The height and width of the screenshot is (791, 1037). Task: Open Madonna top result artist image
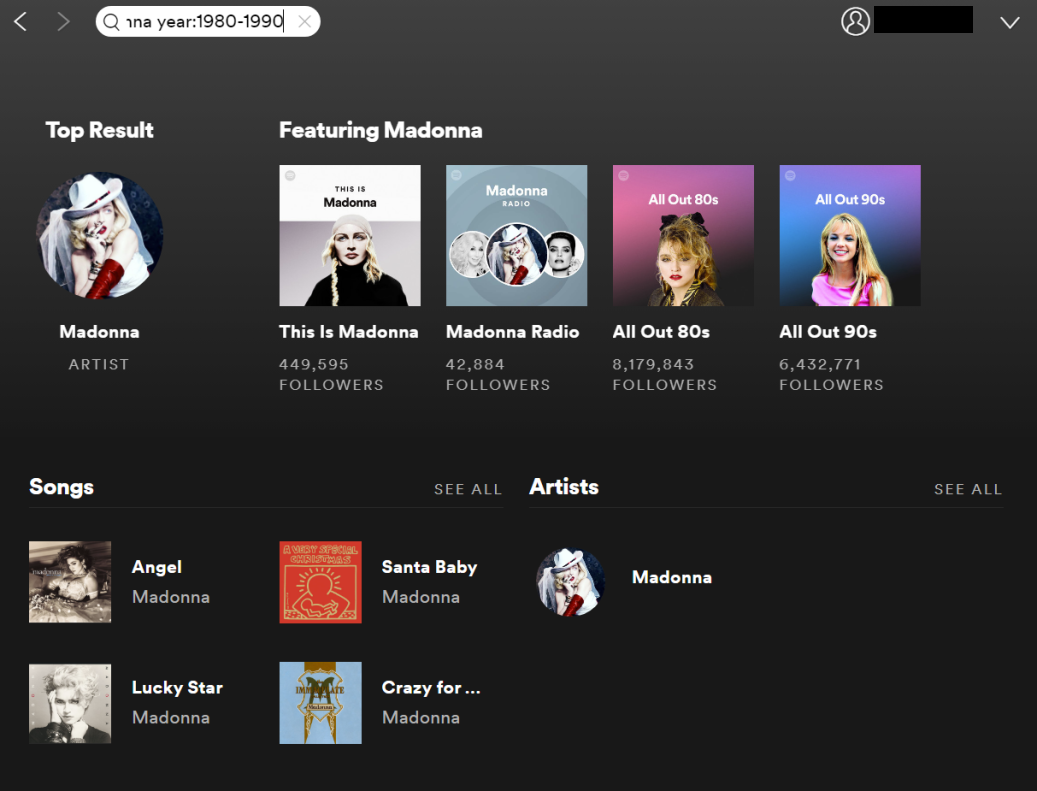pos(99,235)
